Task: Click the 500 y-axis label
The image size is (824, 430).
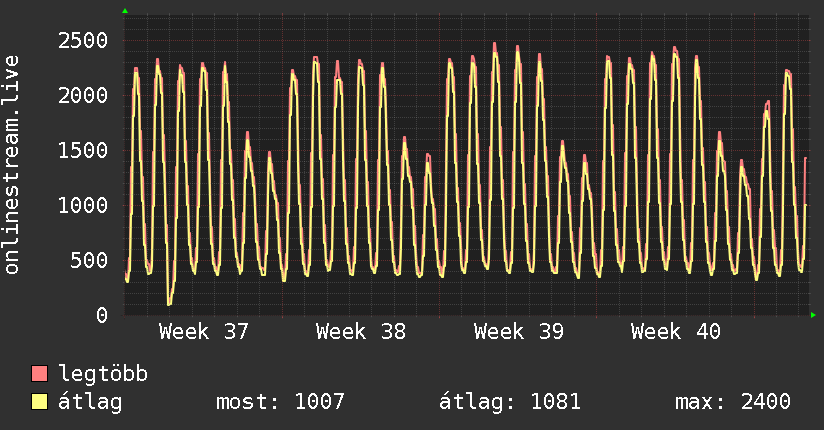Action: point(89,260)
